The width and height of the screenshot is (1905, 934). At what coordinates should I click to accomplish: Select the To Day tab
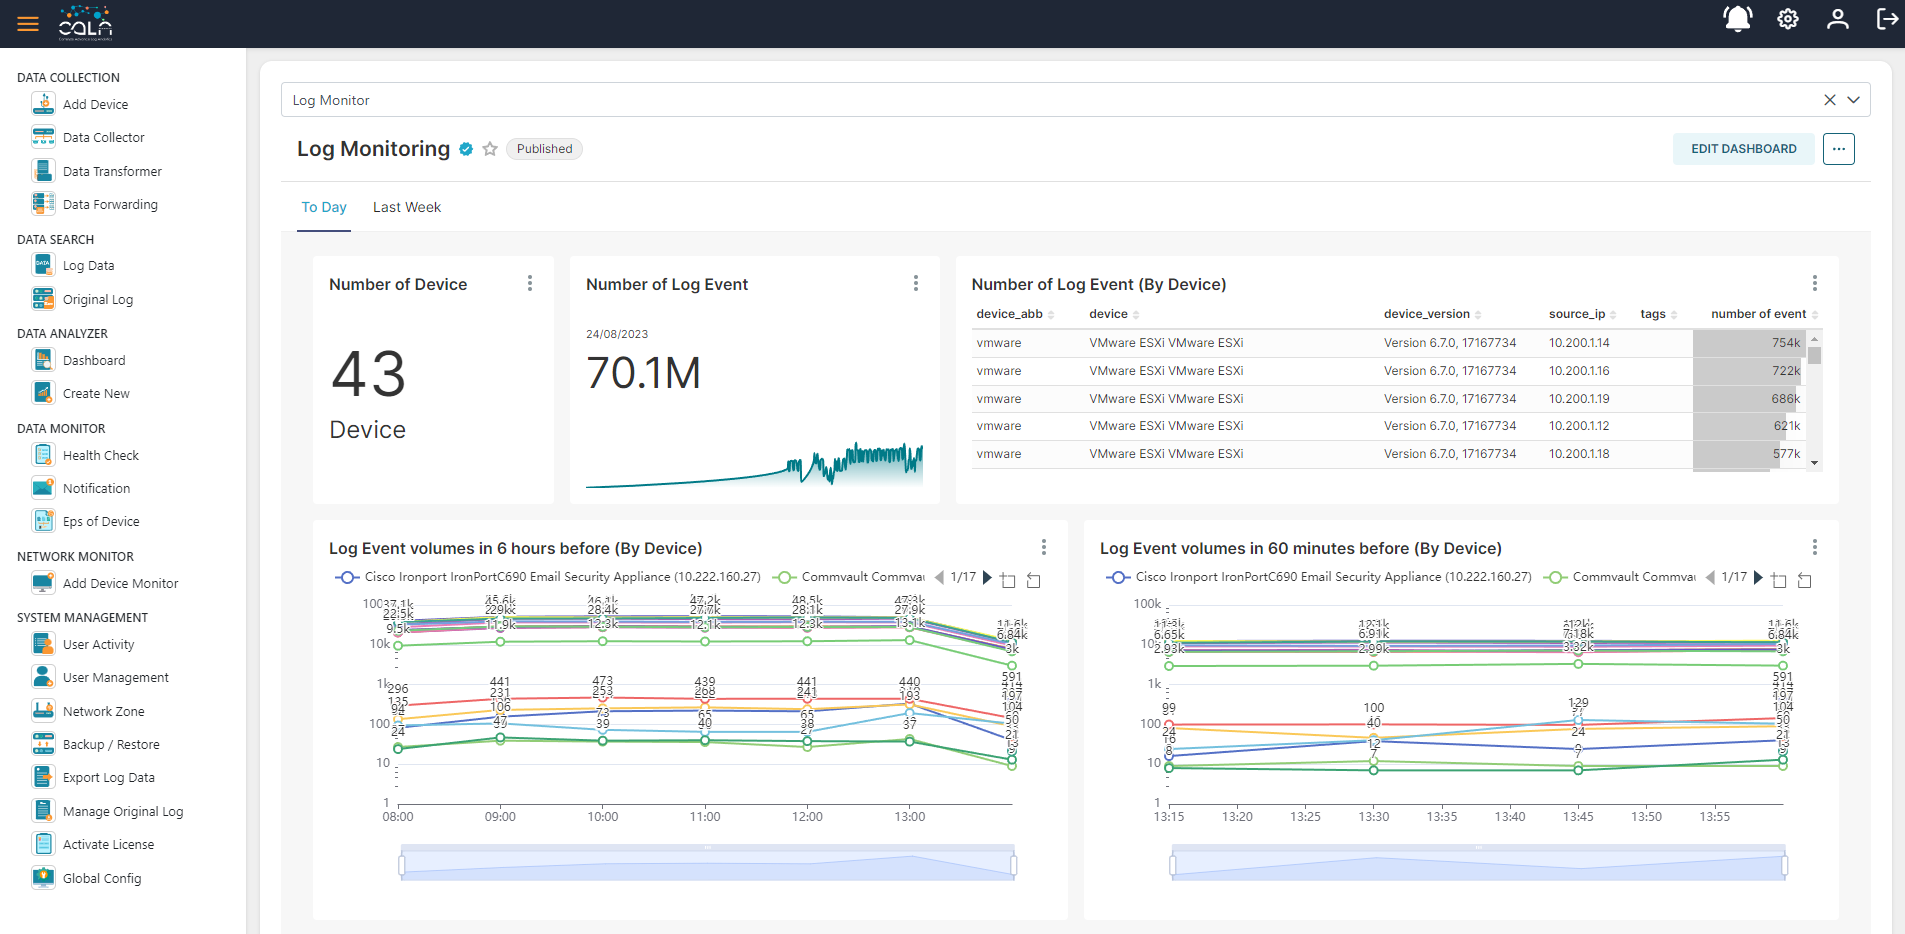[323, 207]
